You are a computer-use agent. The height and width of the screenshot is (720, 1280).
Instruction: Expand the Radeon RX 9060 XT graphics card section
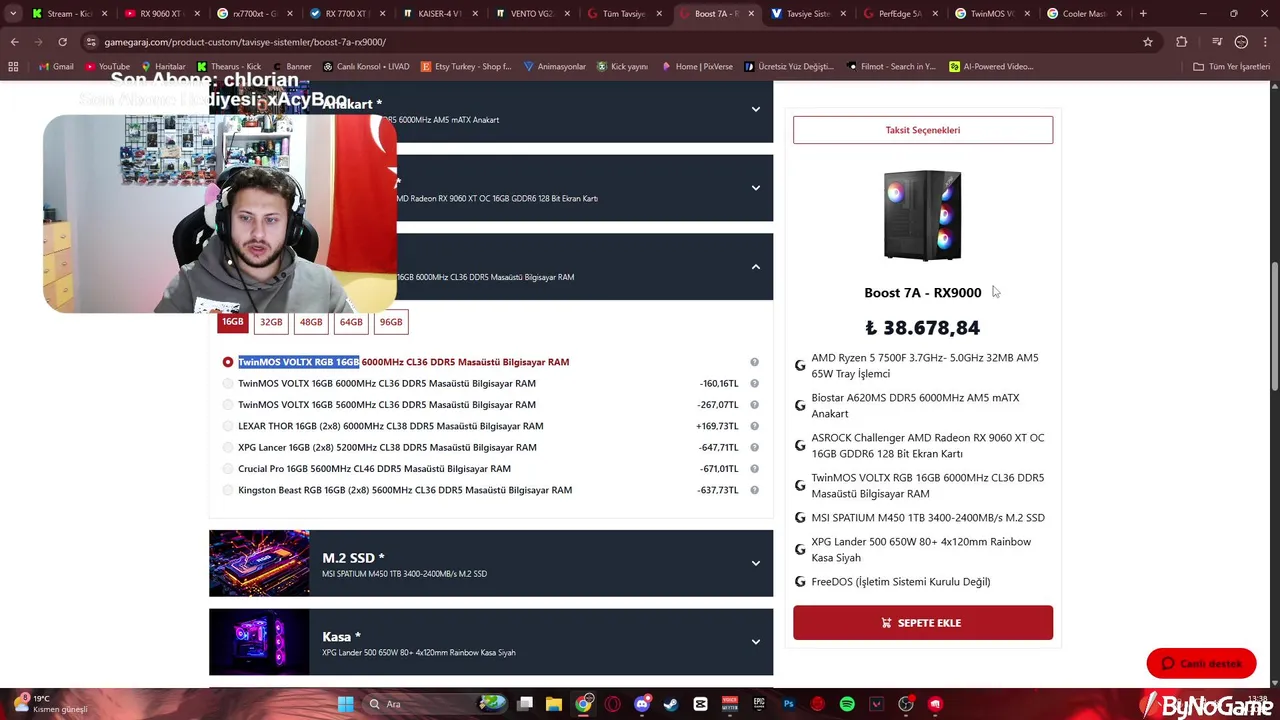tap(756, 188)
